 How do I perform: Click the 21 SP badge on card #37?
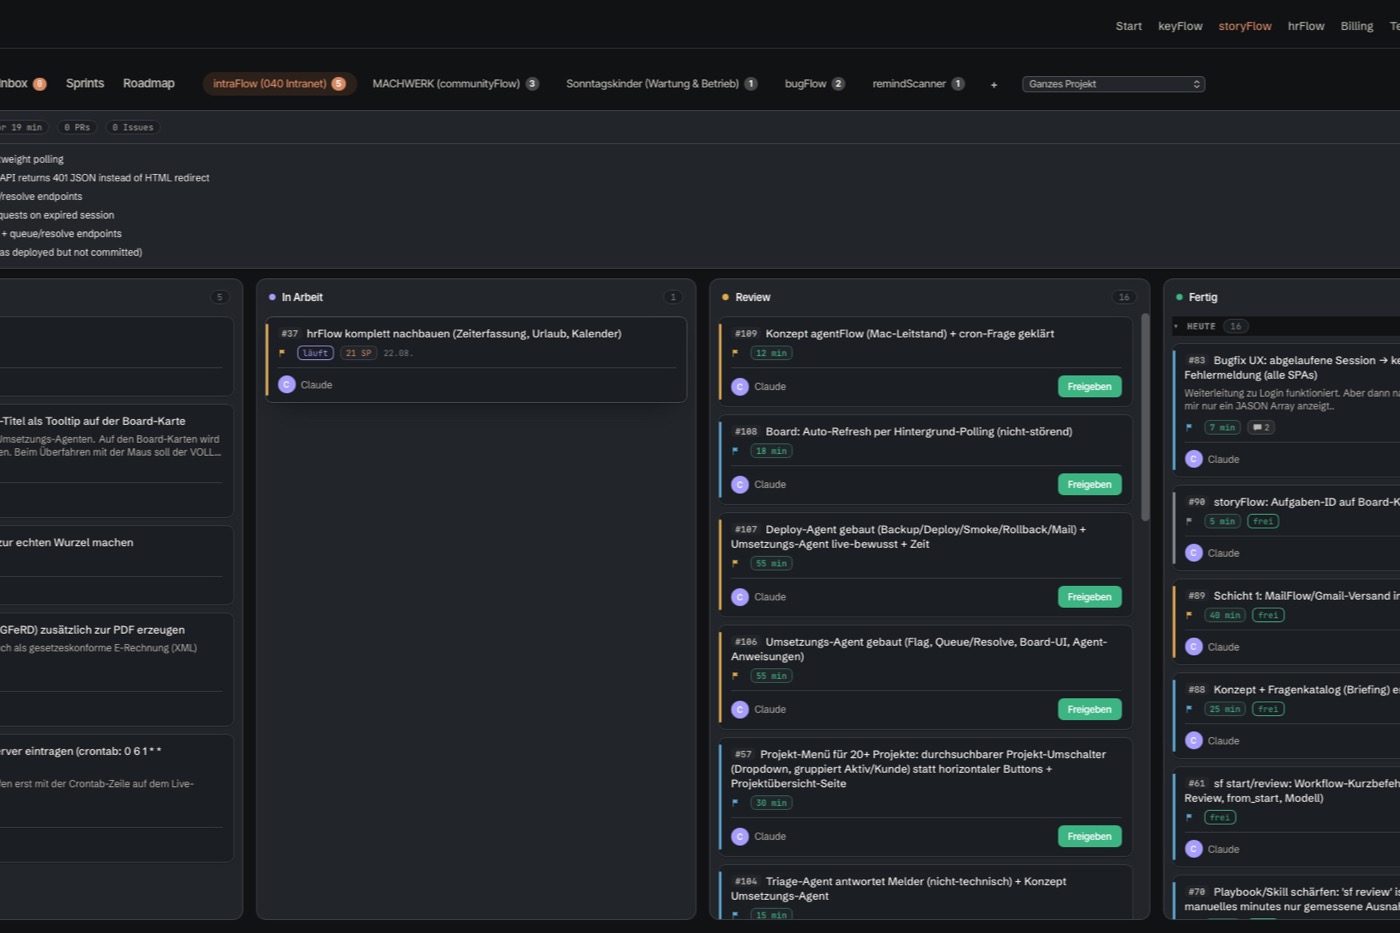point(358,353)
